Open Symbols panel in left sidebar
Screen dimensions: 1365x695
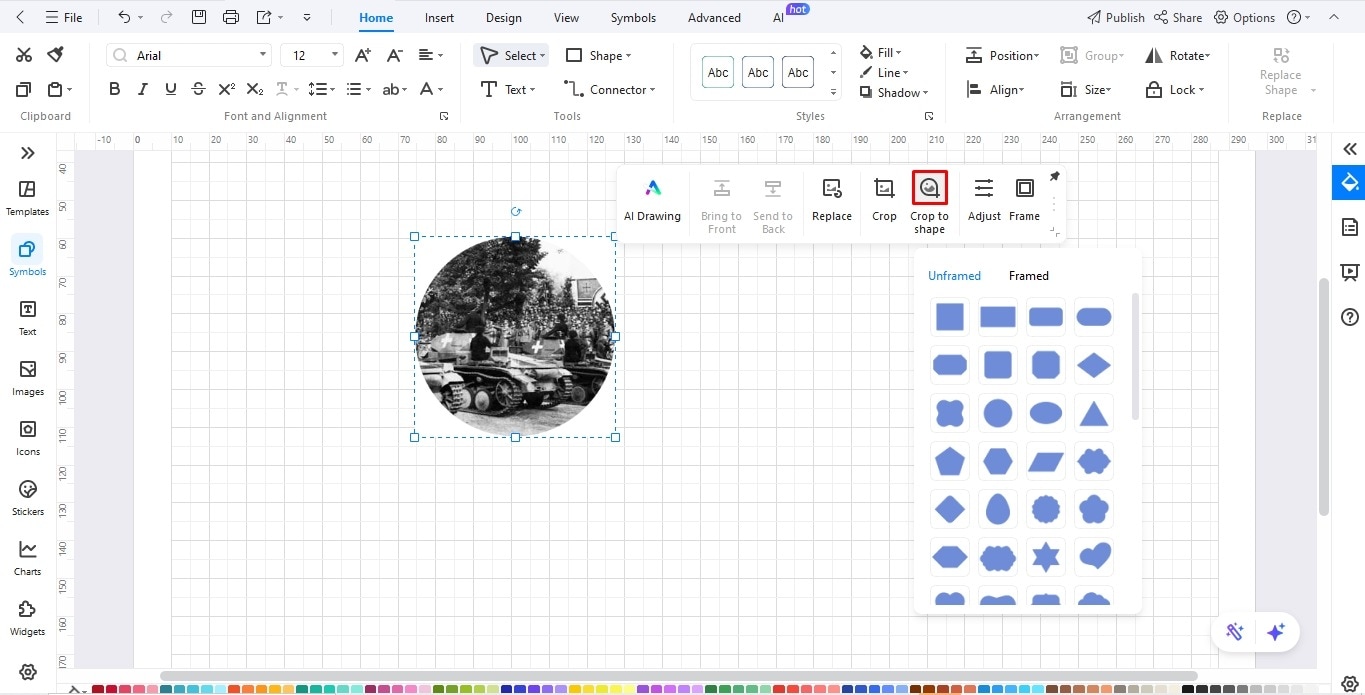(x=28, y=258)
